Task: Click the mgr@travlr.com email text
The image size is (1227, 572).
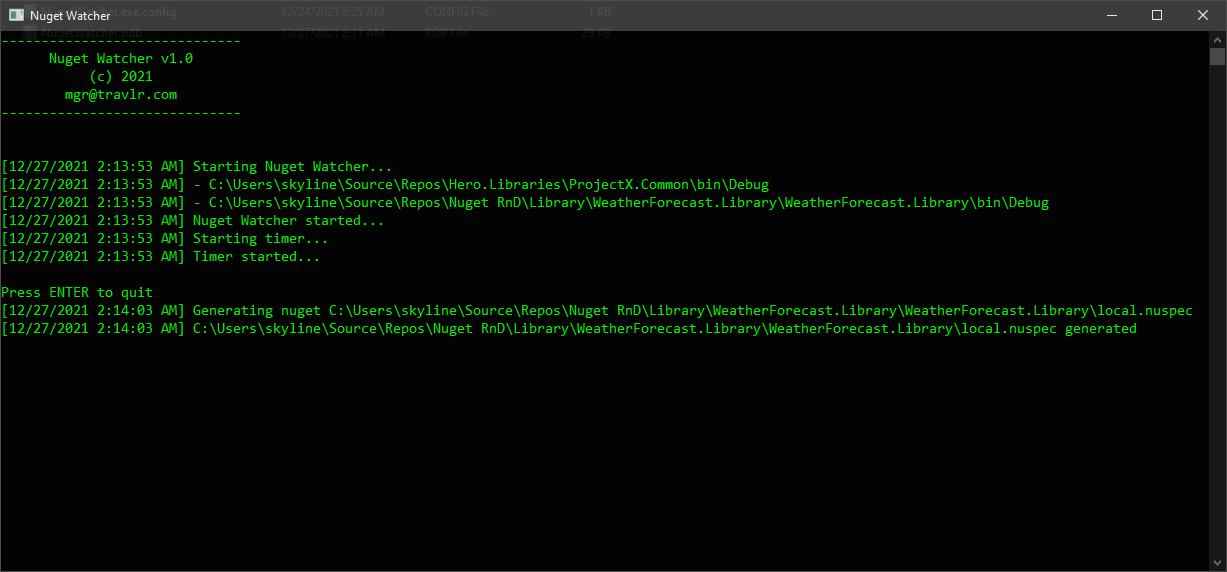Action: [121, 95]
